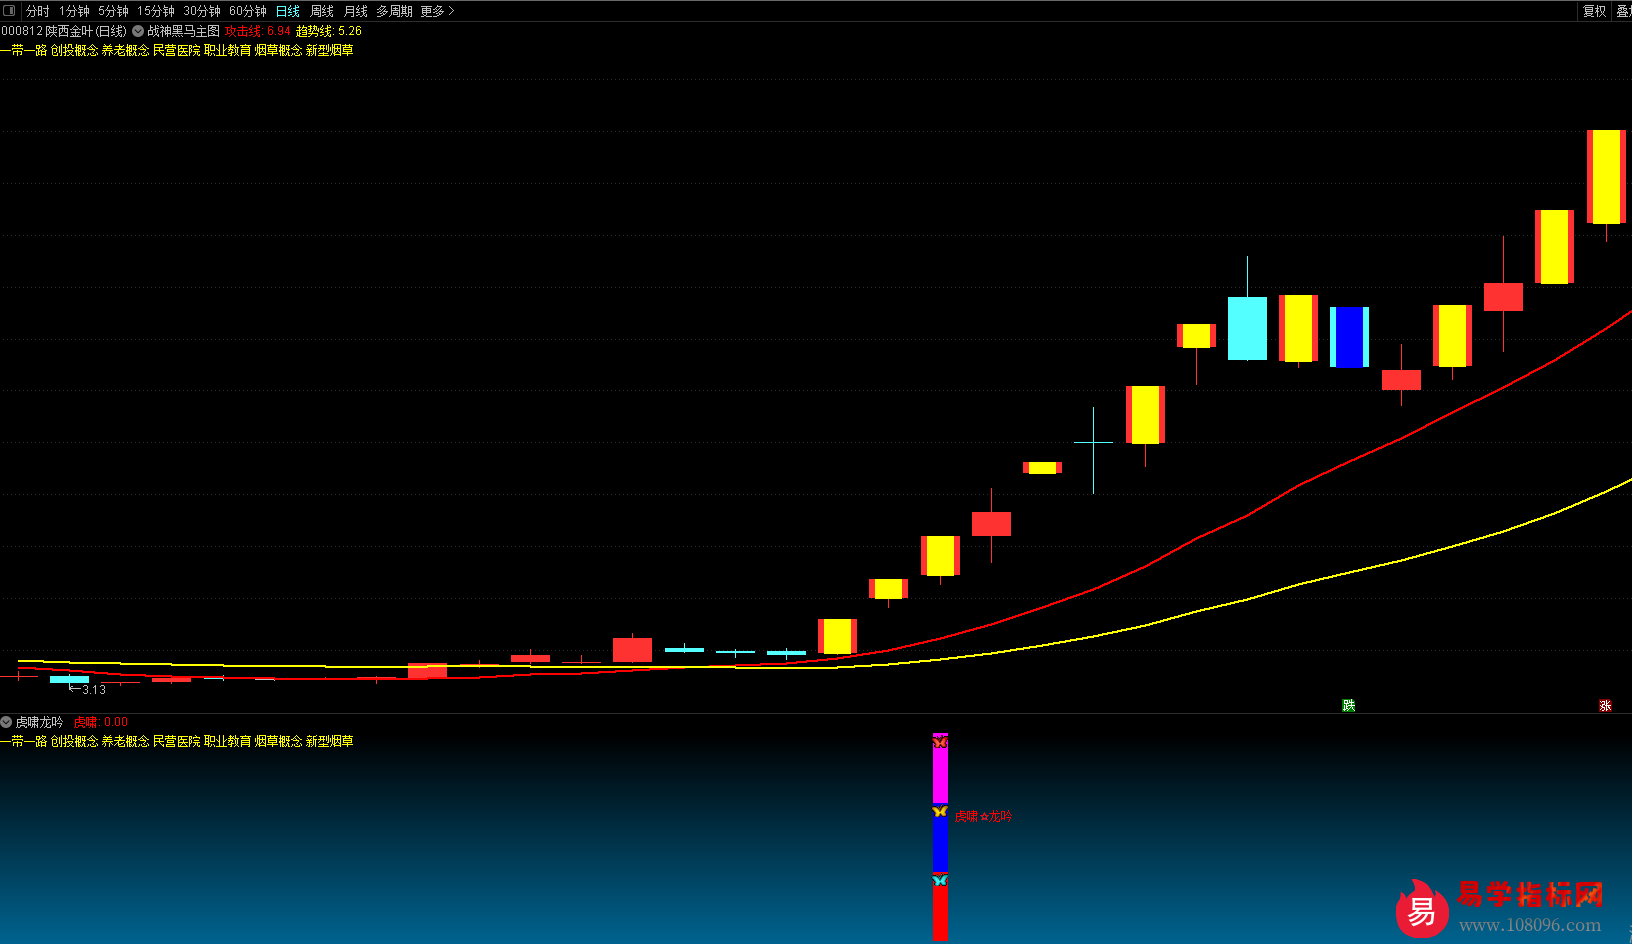1632x944 pixels.
Task: Click the stock title 000812 陕西金叶(日线)
Action: (x=64, y=31)
